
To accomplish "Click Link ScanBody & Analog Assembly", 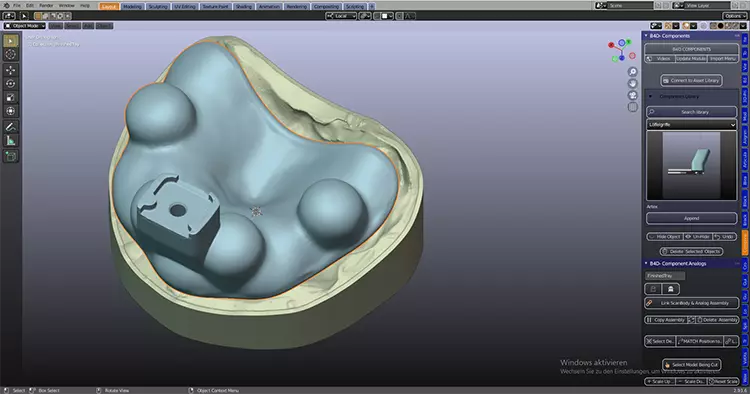I will tap(691, 303).
